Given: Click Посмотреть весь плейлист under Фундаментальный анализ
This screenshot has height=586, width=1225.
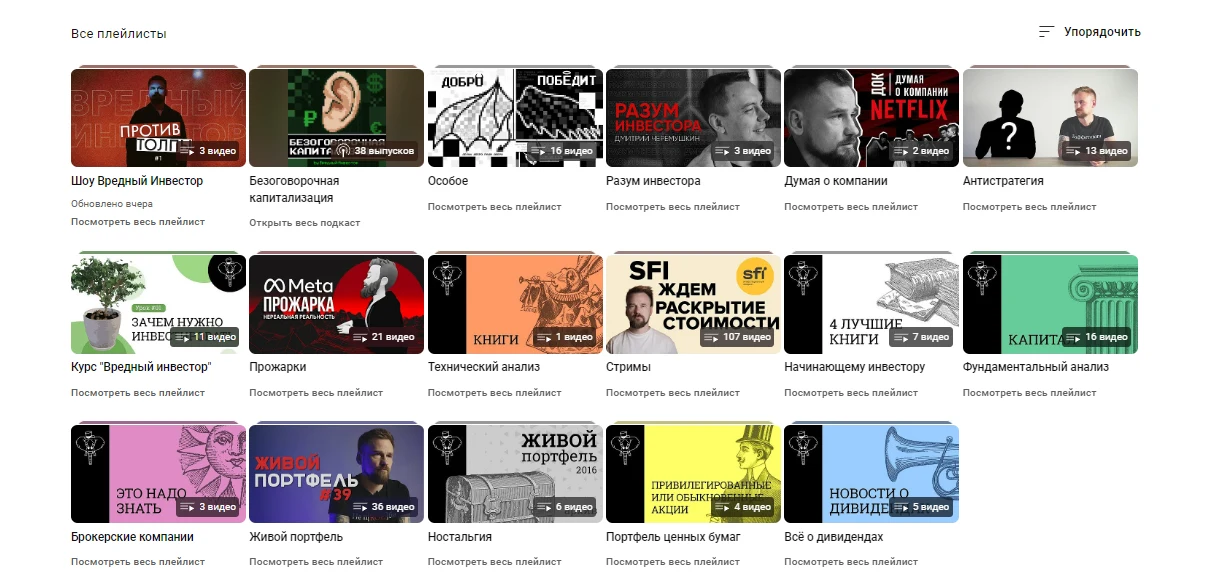Looking at the screenshot, I should [1030, 393].
